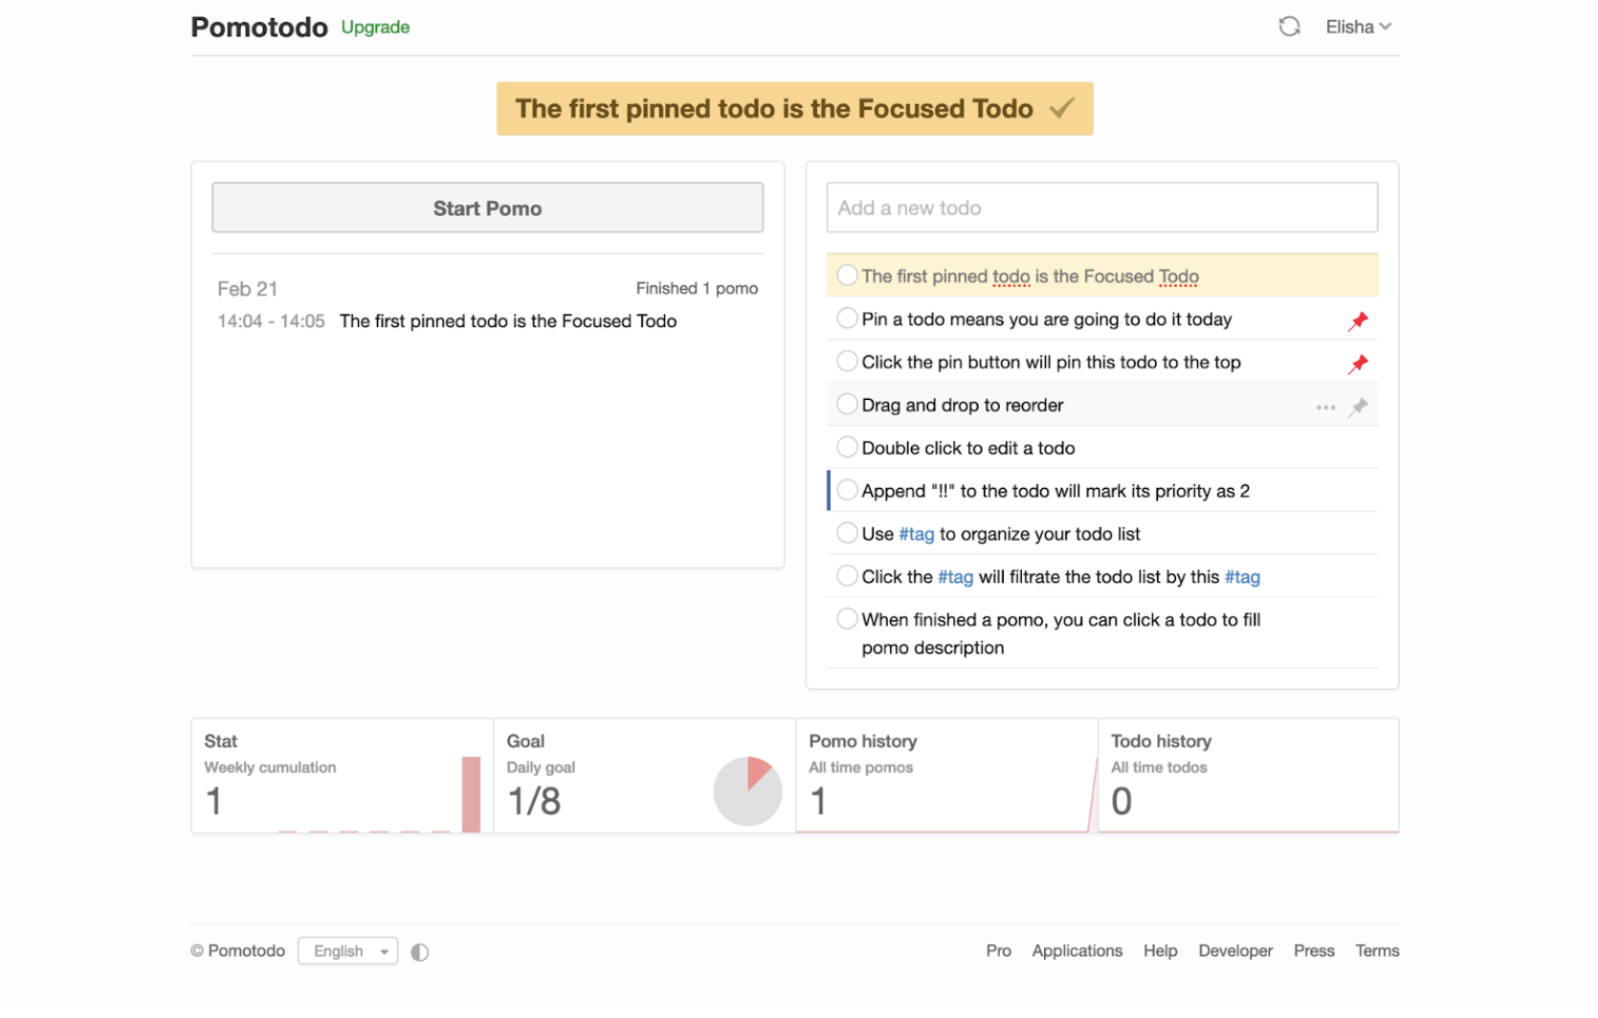Click the weekly cumulation stat bar
1598x1018 pixels.
(x=470, y=795)
